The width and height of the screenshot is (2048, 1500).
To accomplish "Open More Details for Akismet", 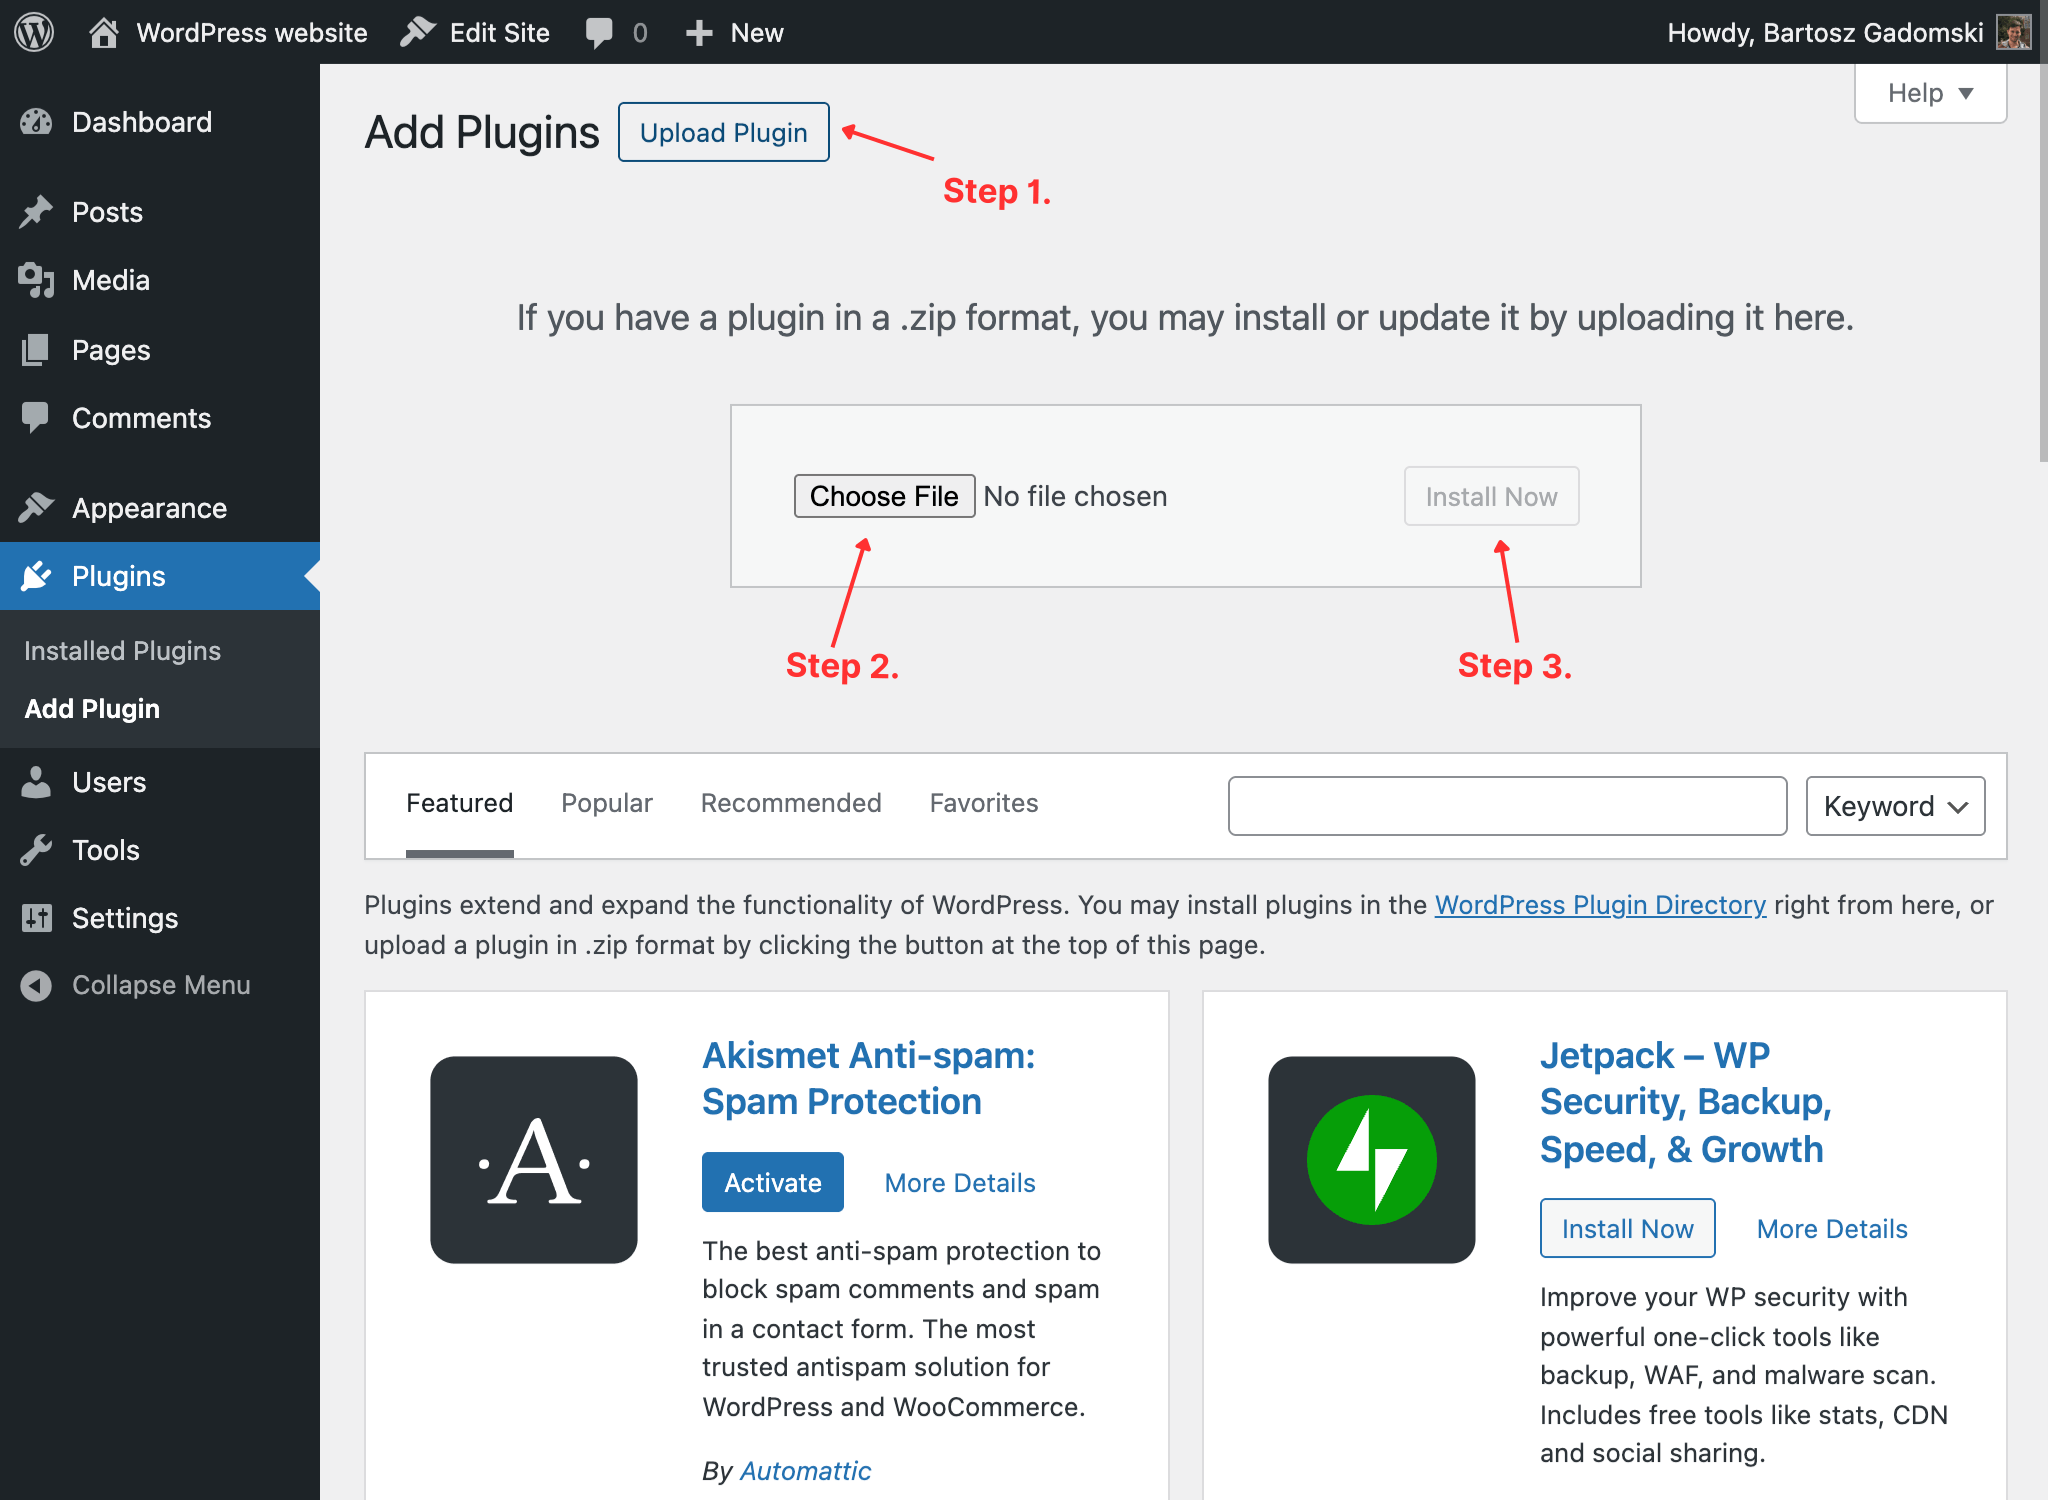I will click(960, 1183).
